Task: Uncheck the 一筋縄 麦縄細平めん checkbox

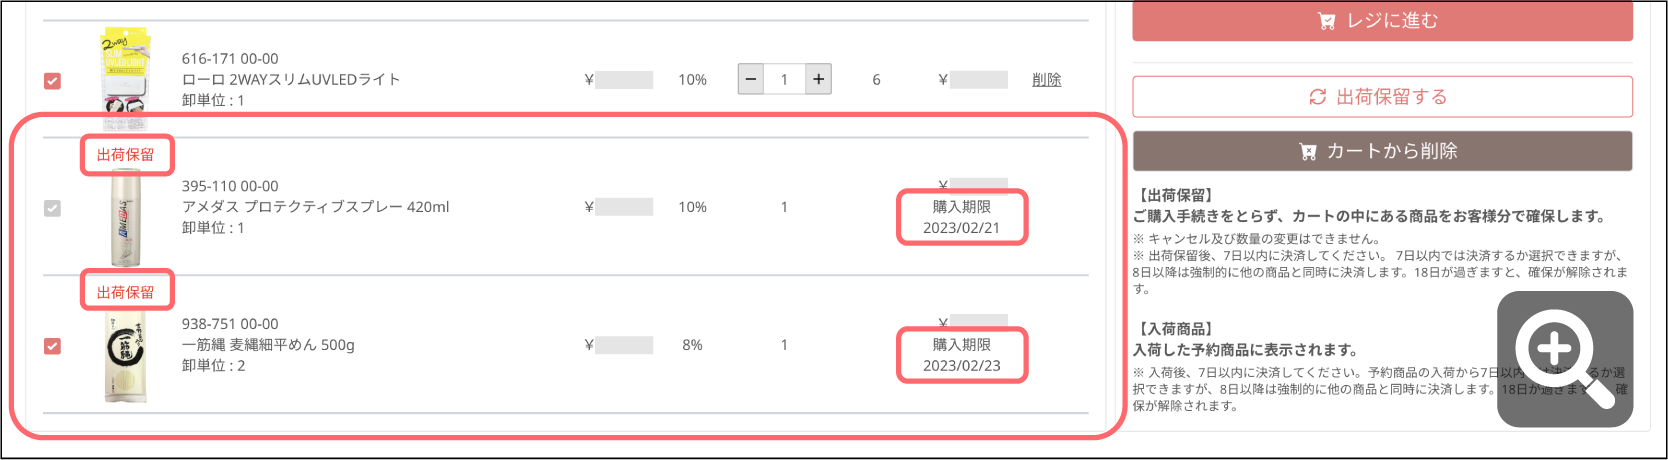Action: 53,346
